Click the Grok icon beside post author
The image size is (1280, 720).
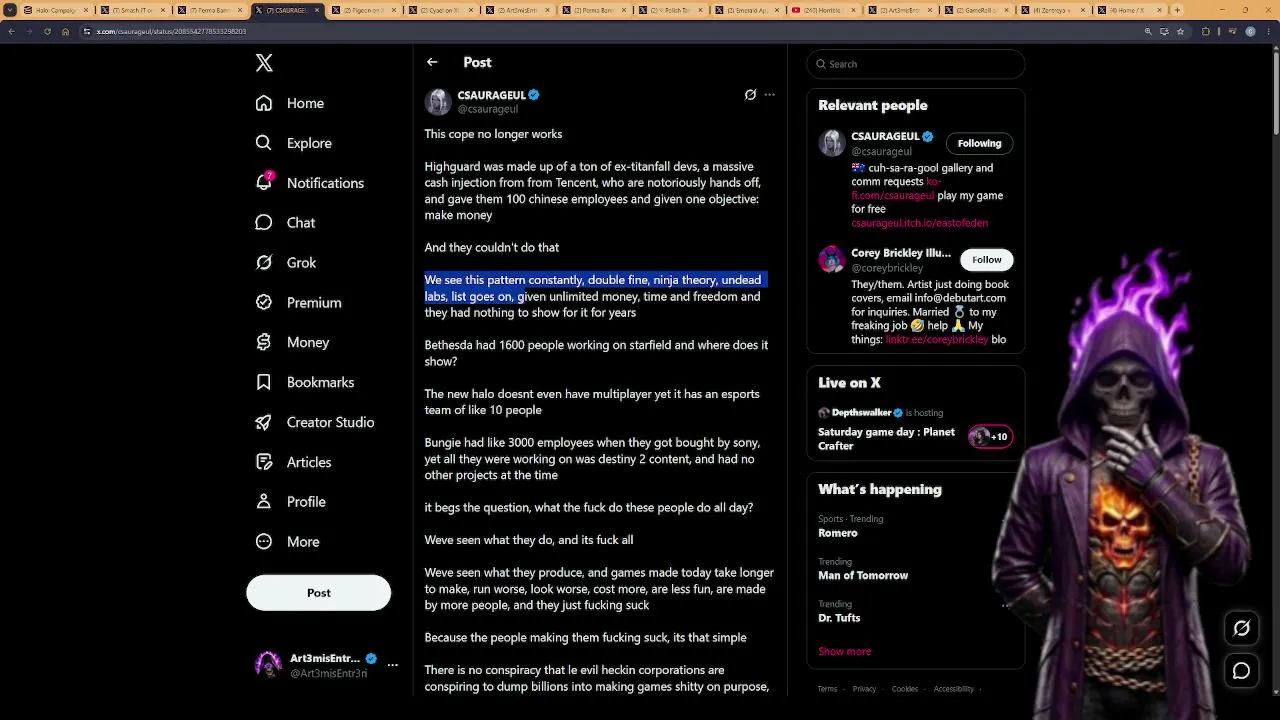750,95
